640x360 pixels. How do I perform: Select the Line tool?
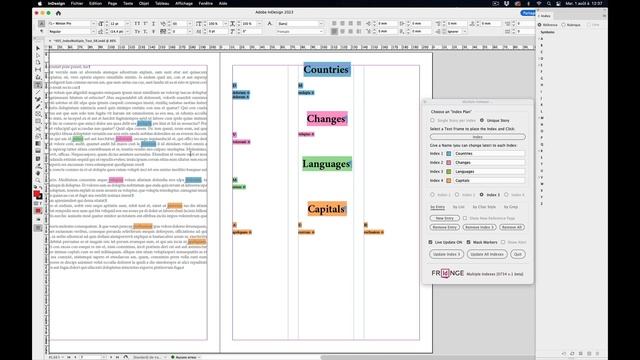(38, 92)
